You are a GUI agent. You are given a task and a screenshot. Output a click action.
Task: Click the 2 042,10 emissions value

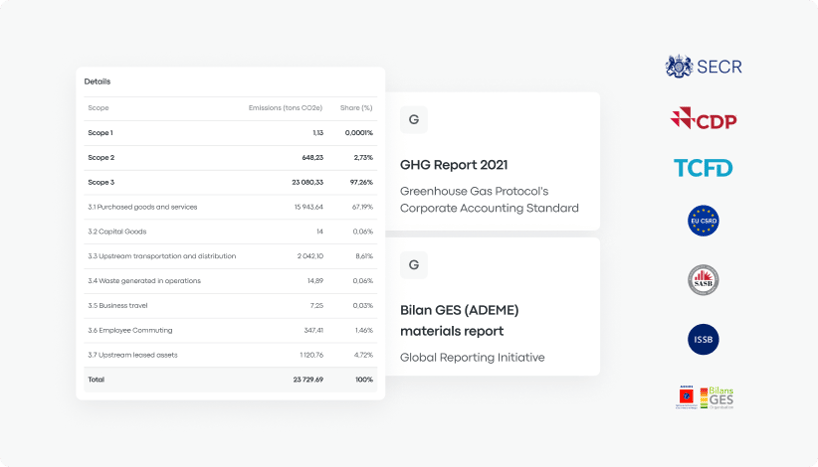click(310, 256)
